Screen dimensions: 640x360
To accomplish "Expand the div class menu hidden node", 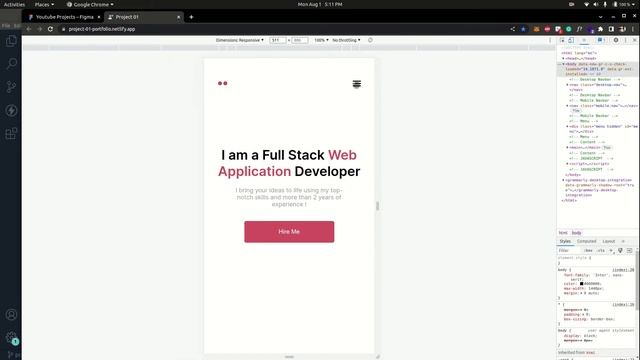I will [567, 127].
